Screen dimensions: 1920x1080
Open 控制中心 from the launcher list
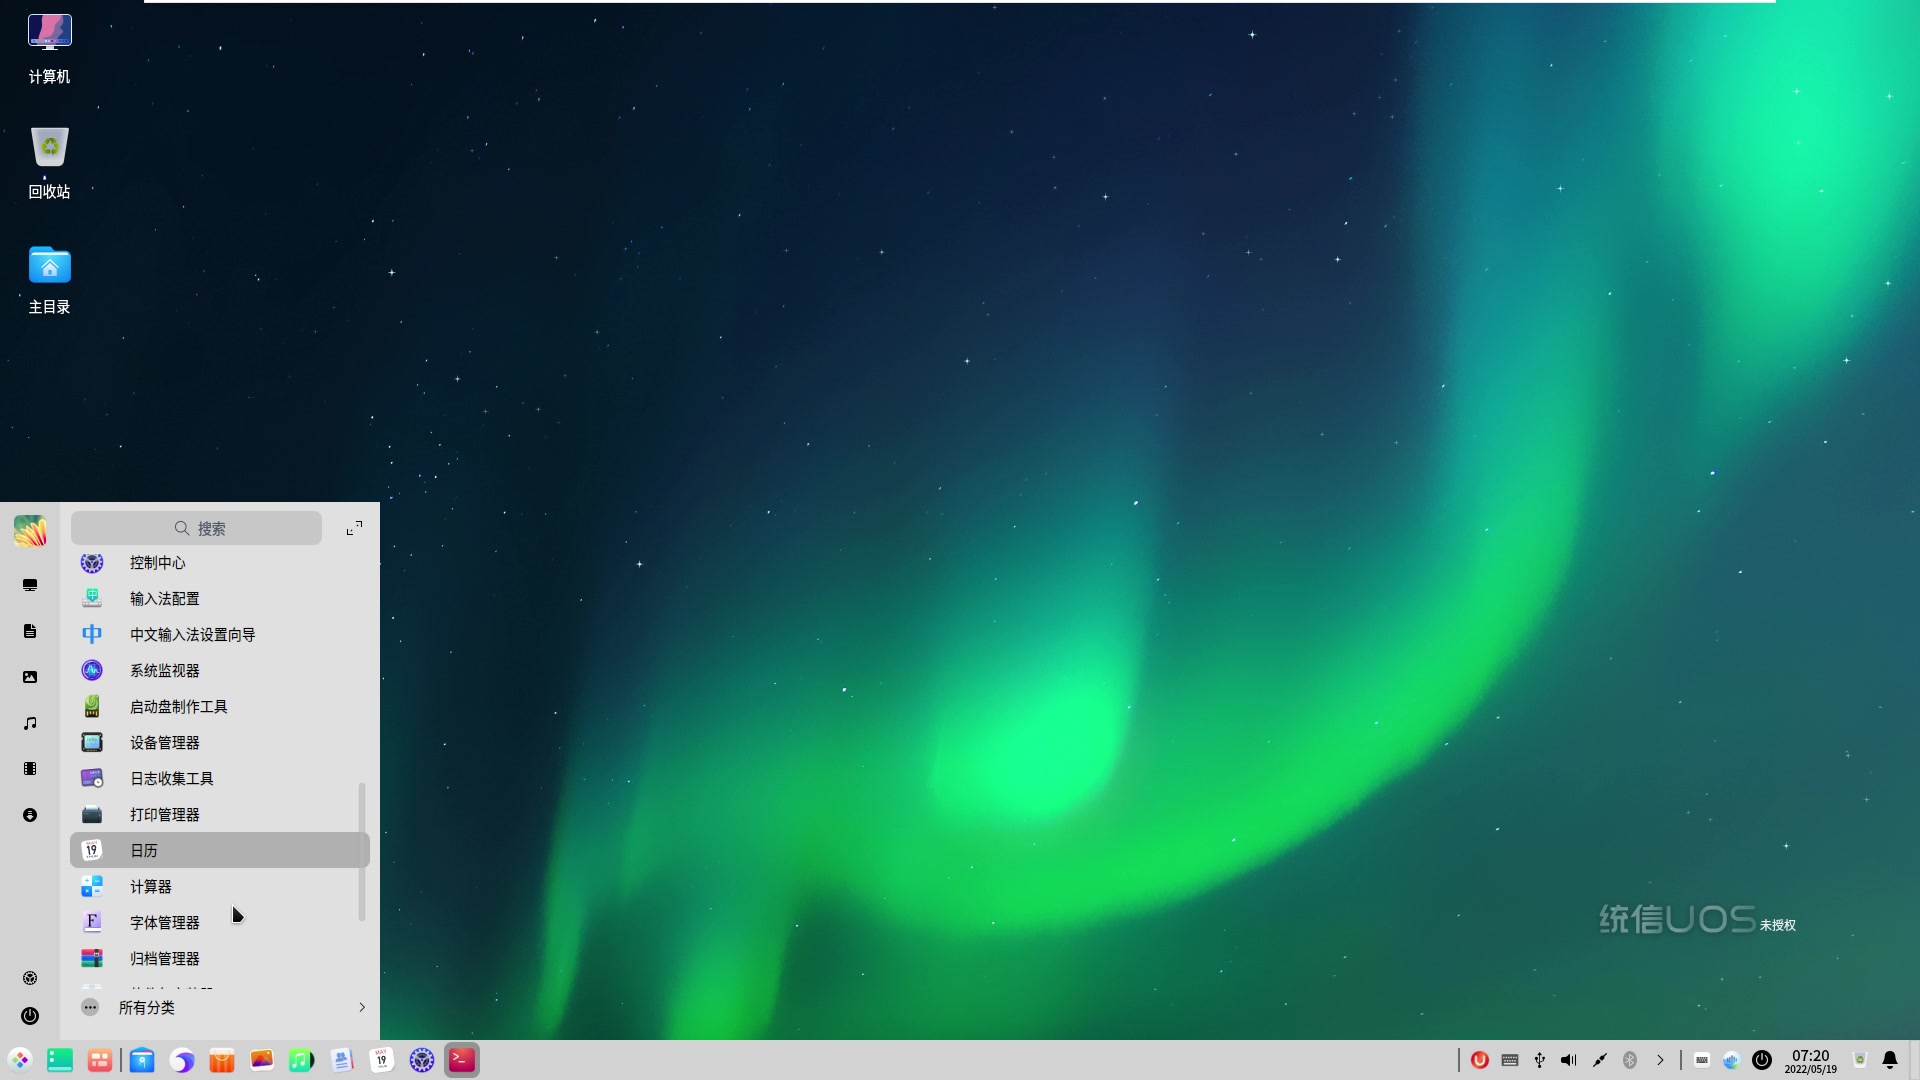pyautogui.click(x=157, y=563)
